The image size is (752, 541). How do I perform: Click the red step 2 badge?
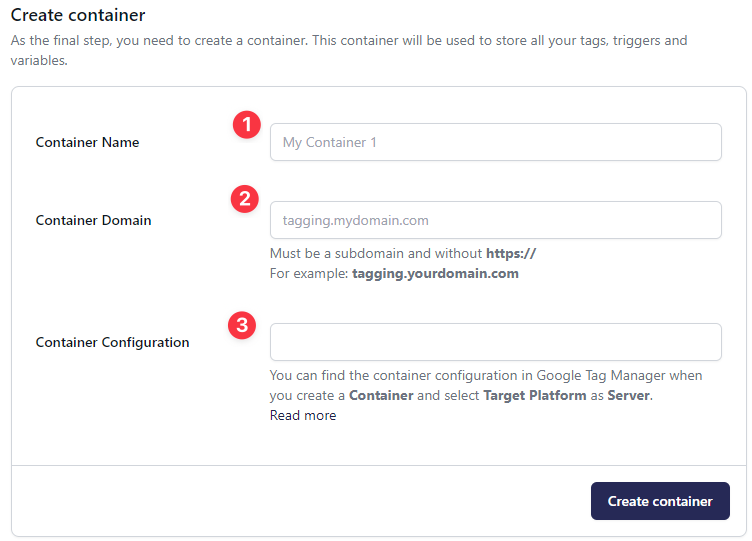click(x=245, y=198)
